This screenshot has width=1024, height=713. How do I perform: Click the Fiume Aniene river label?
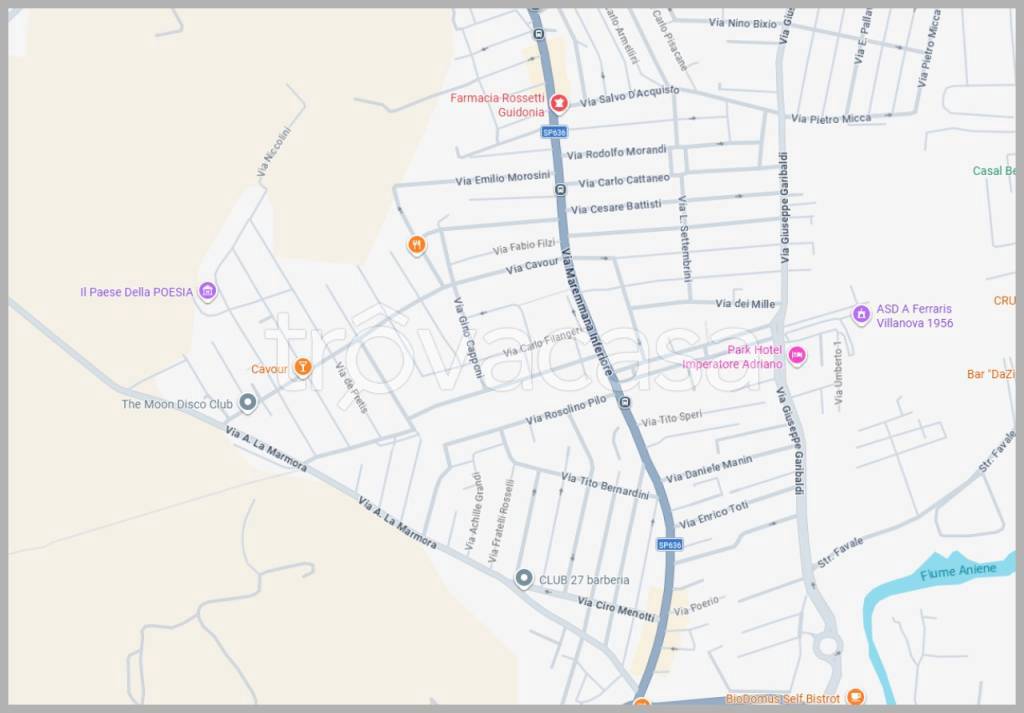(958, 570)
